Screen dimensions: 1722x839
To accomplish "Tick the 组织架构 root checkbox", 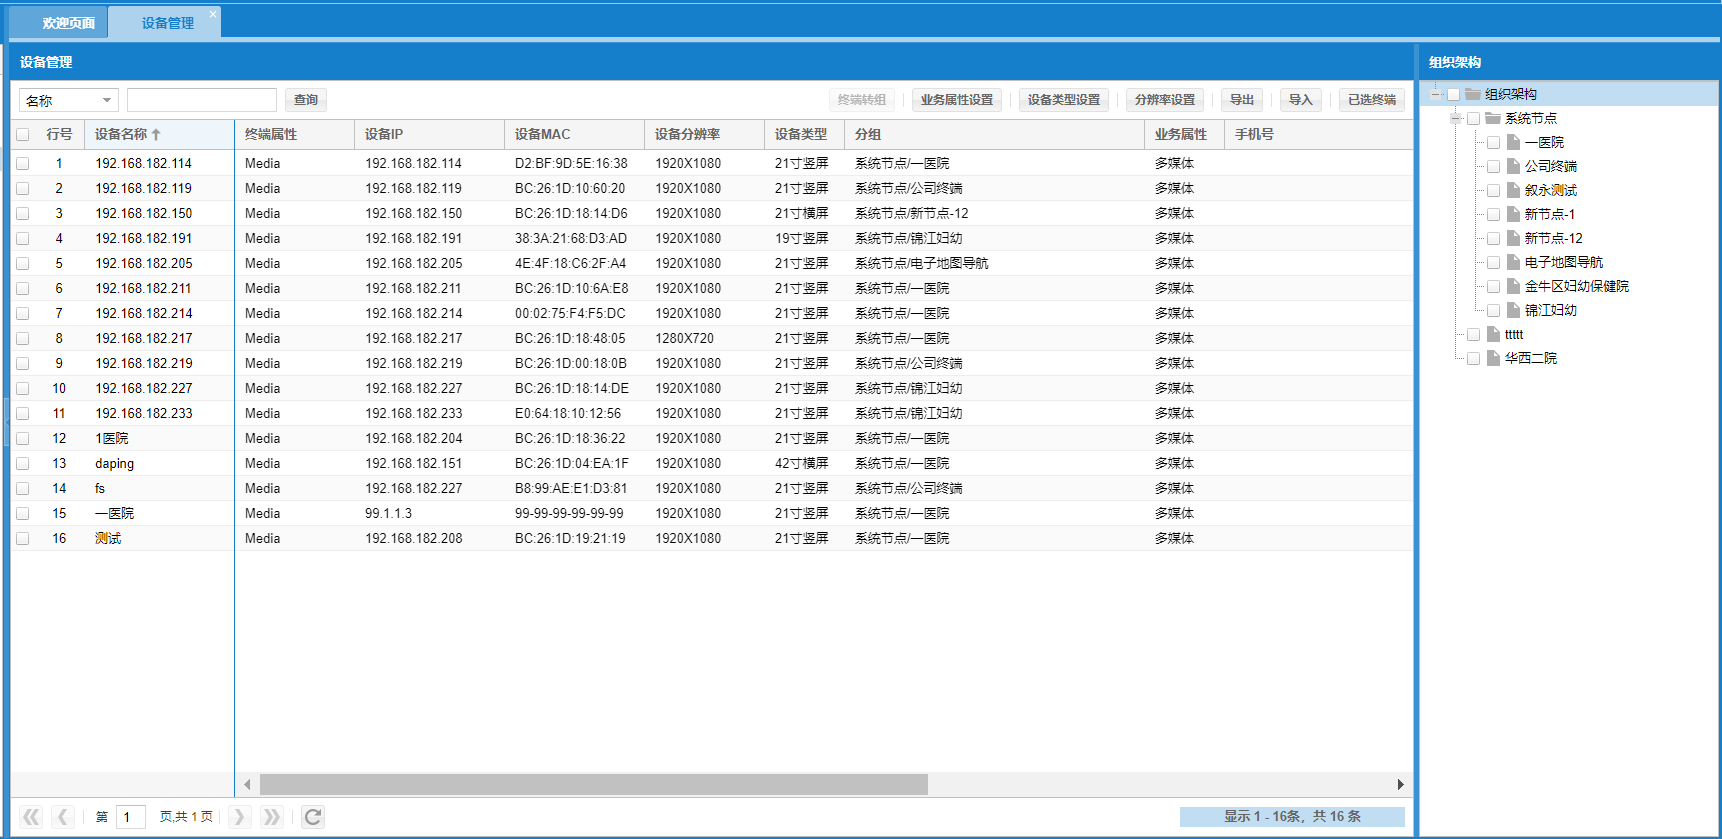I will click(x=1453, y=94).
